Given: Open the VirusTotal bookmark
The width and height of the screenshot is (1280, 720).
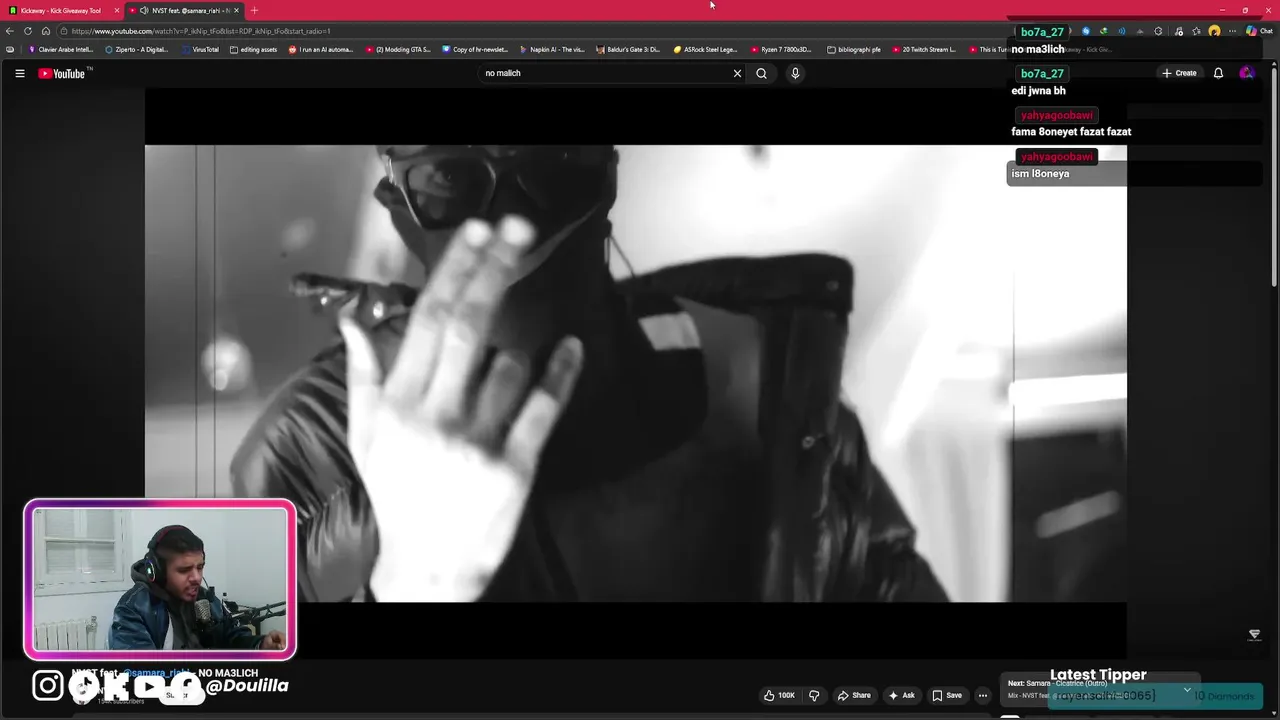Looking at the screenshot, I should pos(200,49).
